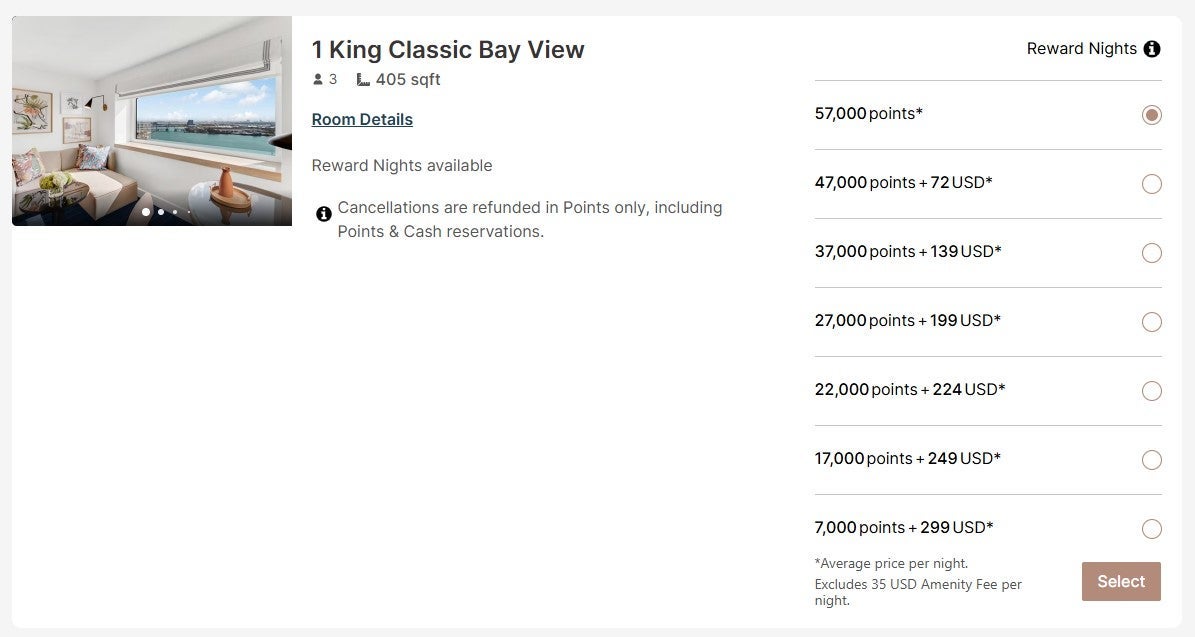Select the 57,000 points only rate
This screenshot has height=637, width=1195.
[x=1151, y=114]
